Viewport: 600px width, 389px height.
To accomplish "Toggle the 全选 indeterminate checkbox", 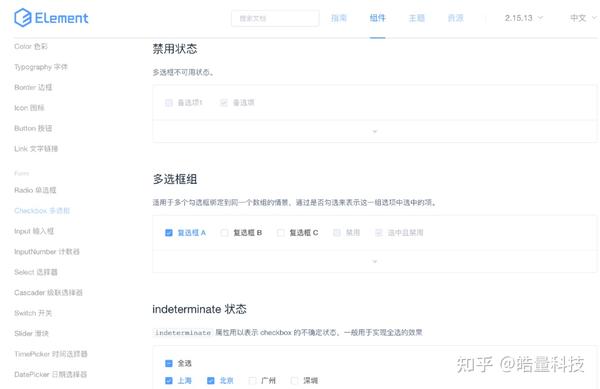I will [169, 363].
